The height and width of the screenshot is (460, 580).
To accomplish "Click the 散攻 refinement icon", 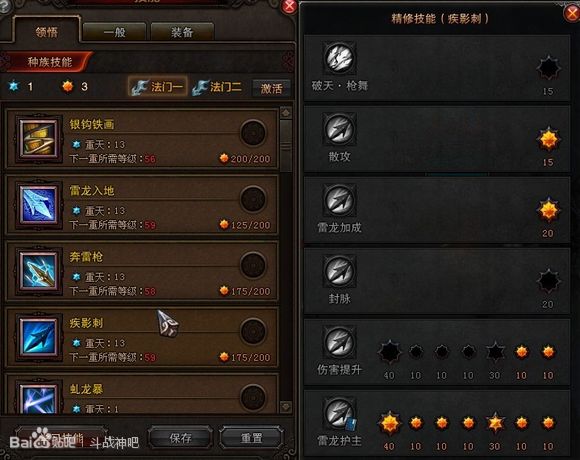I will (x=340, y=129).
